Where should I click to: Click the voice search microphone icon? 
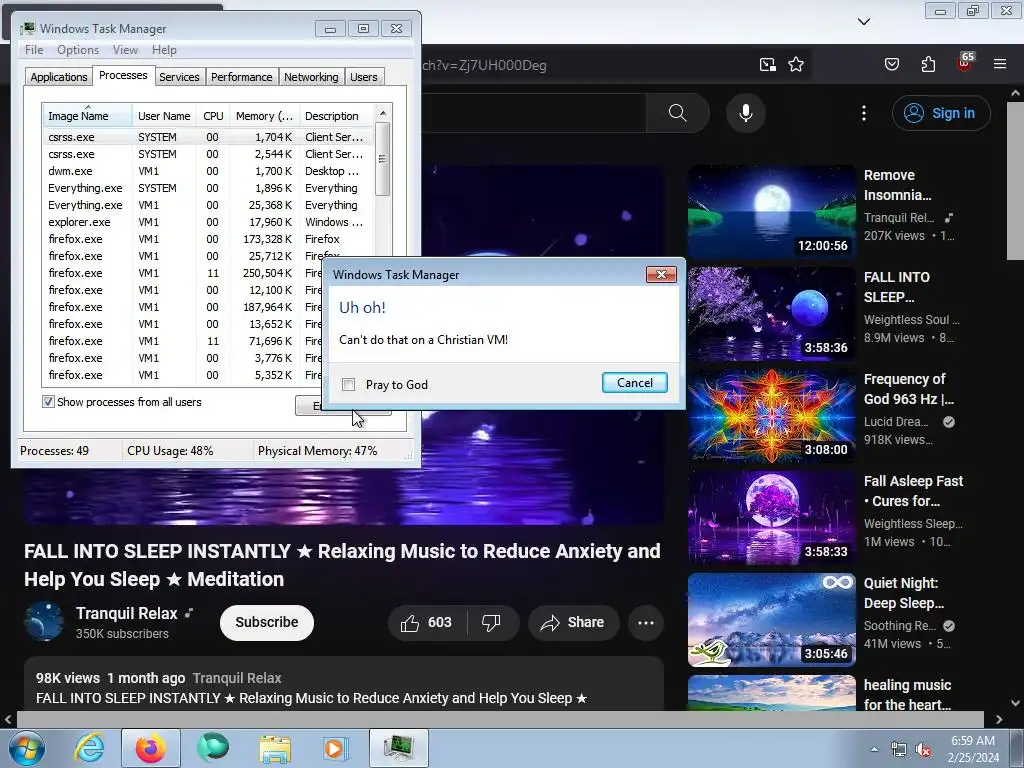point(746,113)
